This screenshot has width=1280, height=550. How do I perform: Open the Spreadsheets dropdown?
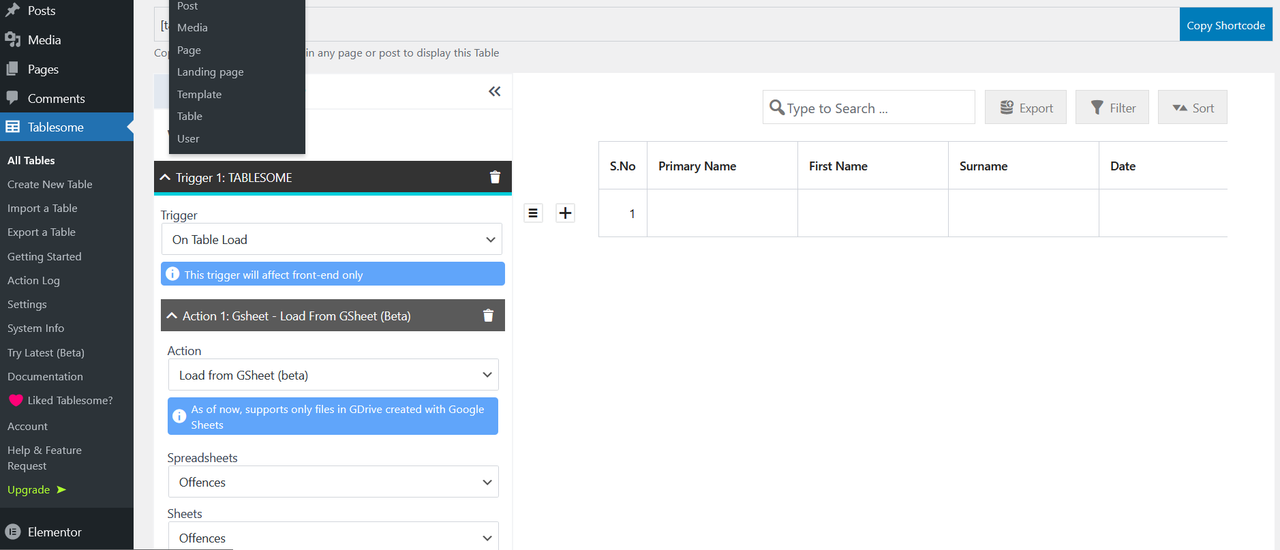click(x=333, y=482)
